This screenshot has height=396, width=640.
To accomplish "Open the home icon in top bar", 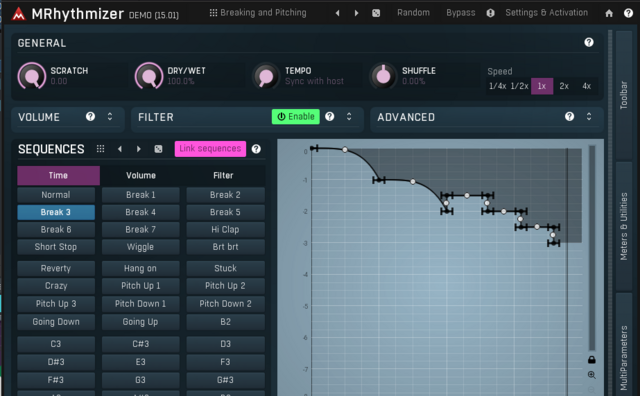I will pos(609,13).
